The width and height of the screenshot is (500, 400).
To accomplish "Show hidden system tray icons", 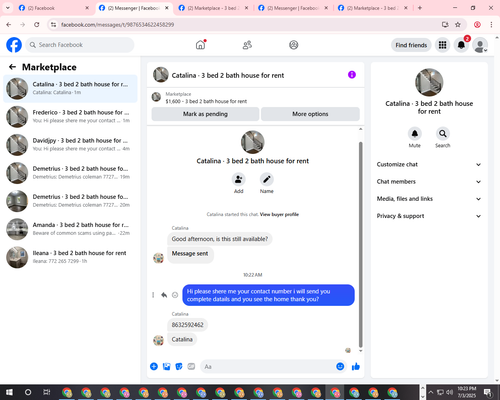I will pos(431,392).
